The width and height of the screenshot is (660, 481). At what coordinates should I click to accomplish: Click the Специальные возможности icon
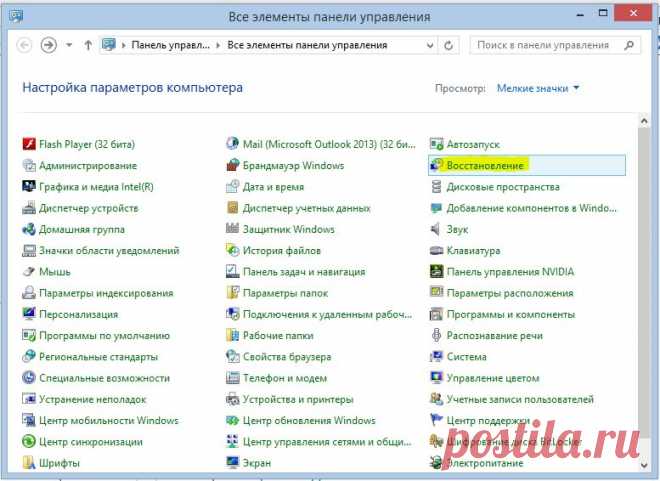point(29,378)
